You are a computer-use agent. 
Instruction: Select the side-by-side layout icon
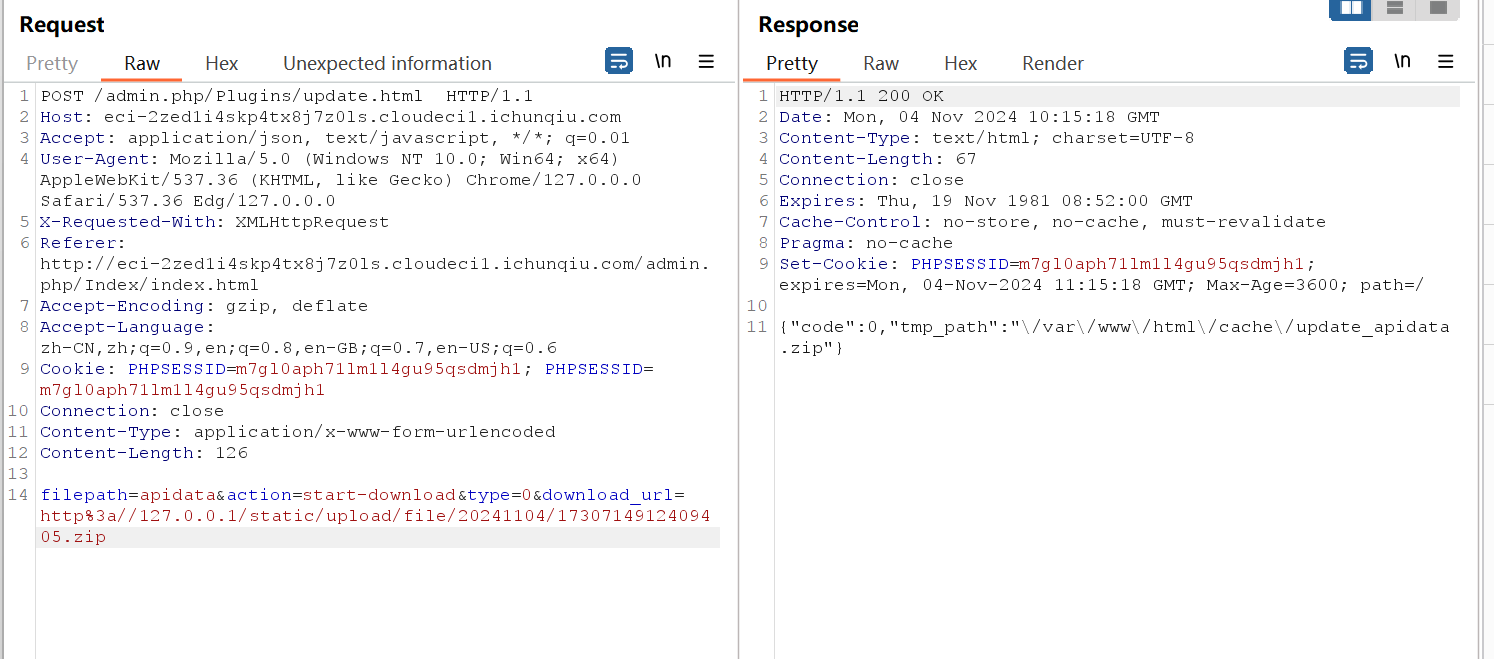point(1351,8)
